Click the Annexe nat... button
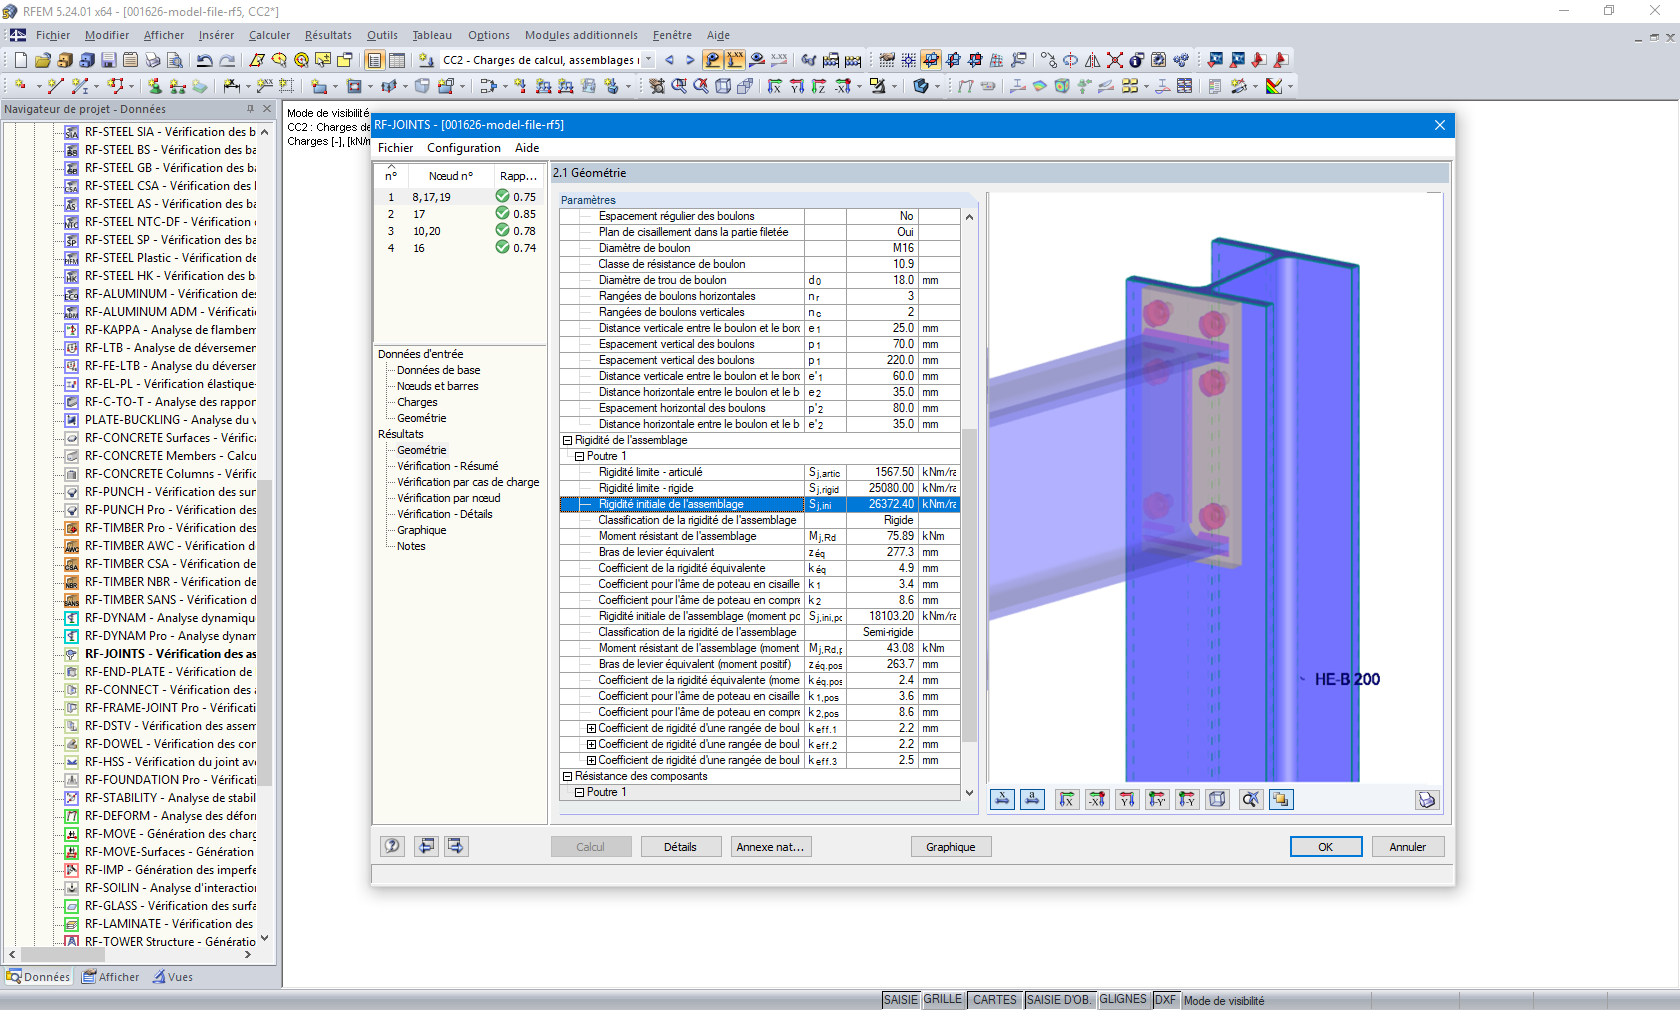Image resolution: width=1680 pixels, height=1010 pixels. point(771,847)
